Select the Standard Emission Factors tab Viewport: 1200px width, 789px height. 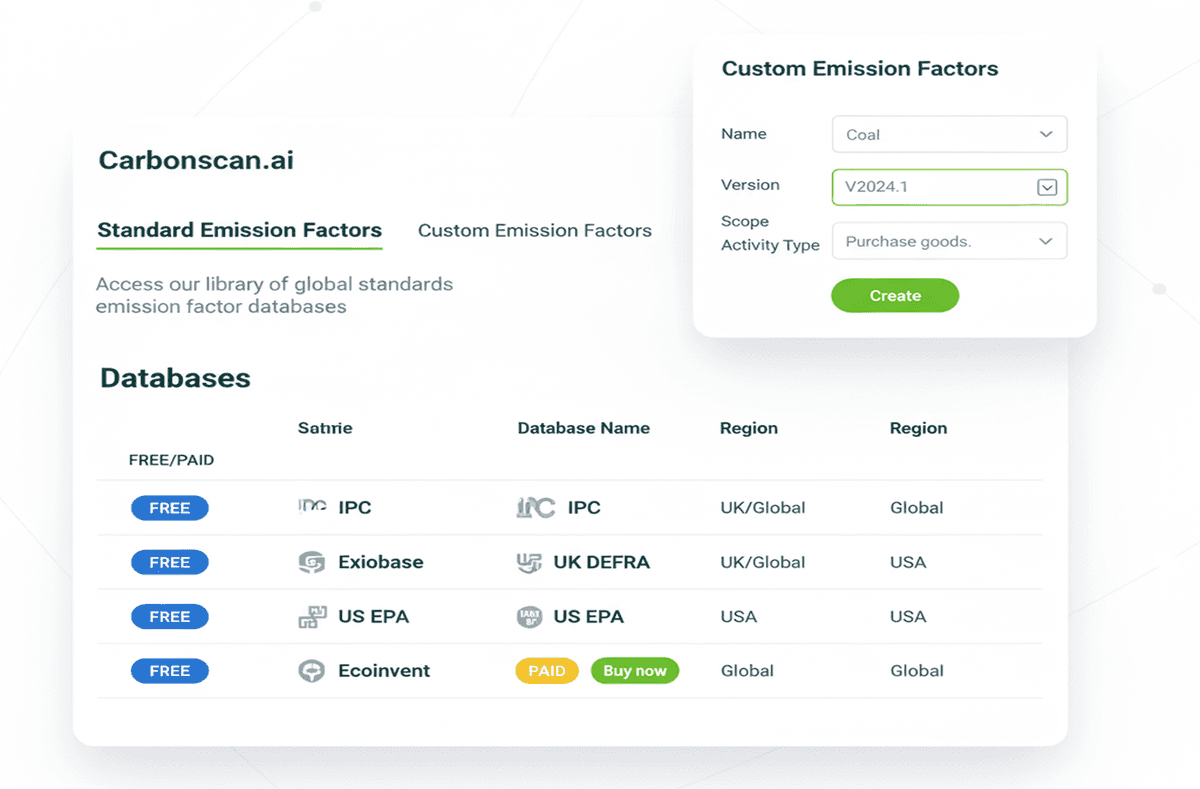click(239, 230)
